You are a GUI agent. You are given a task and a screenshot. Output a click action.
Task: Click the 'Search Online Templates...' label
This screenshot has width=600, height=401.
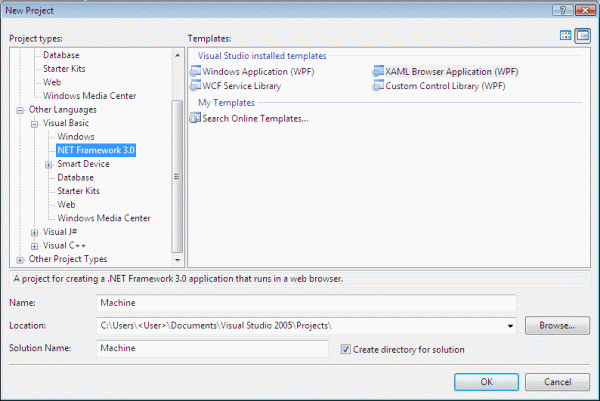pos(255,119)
